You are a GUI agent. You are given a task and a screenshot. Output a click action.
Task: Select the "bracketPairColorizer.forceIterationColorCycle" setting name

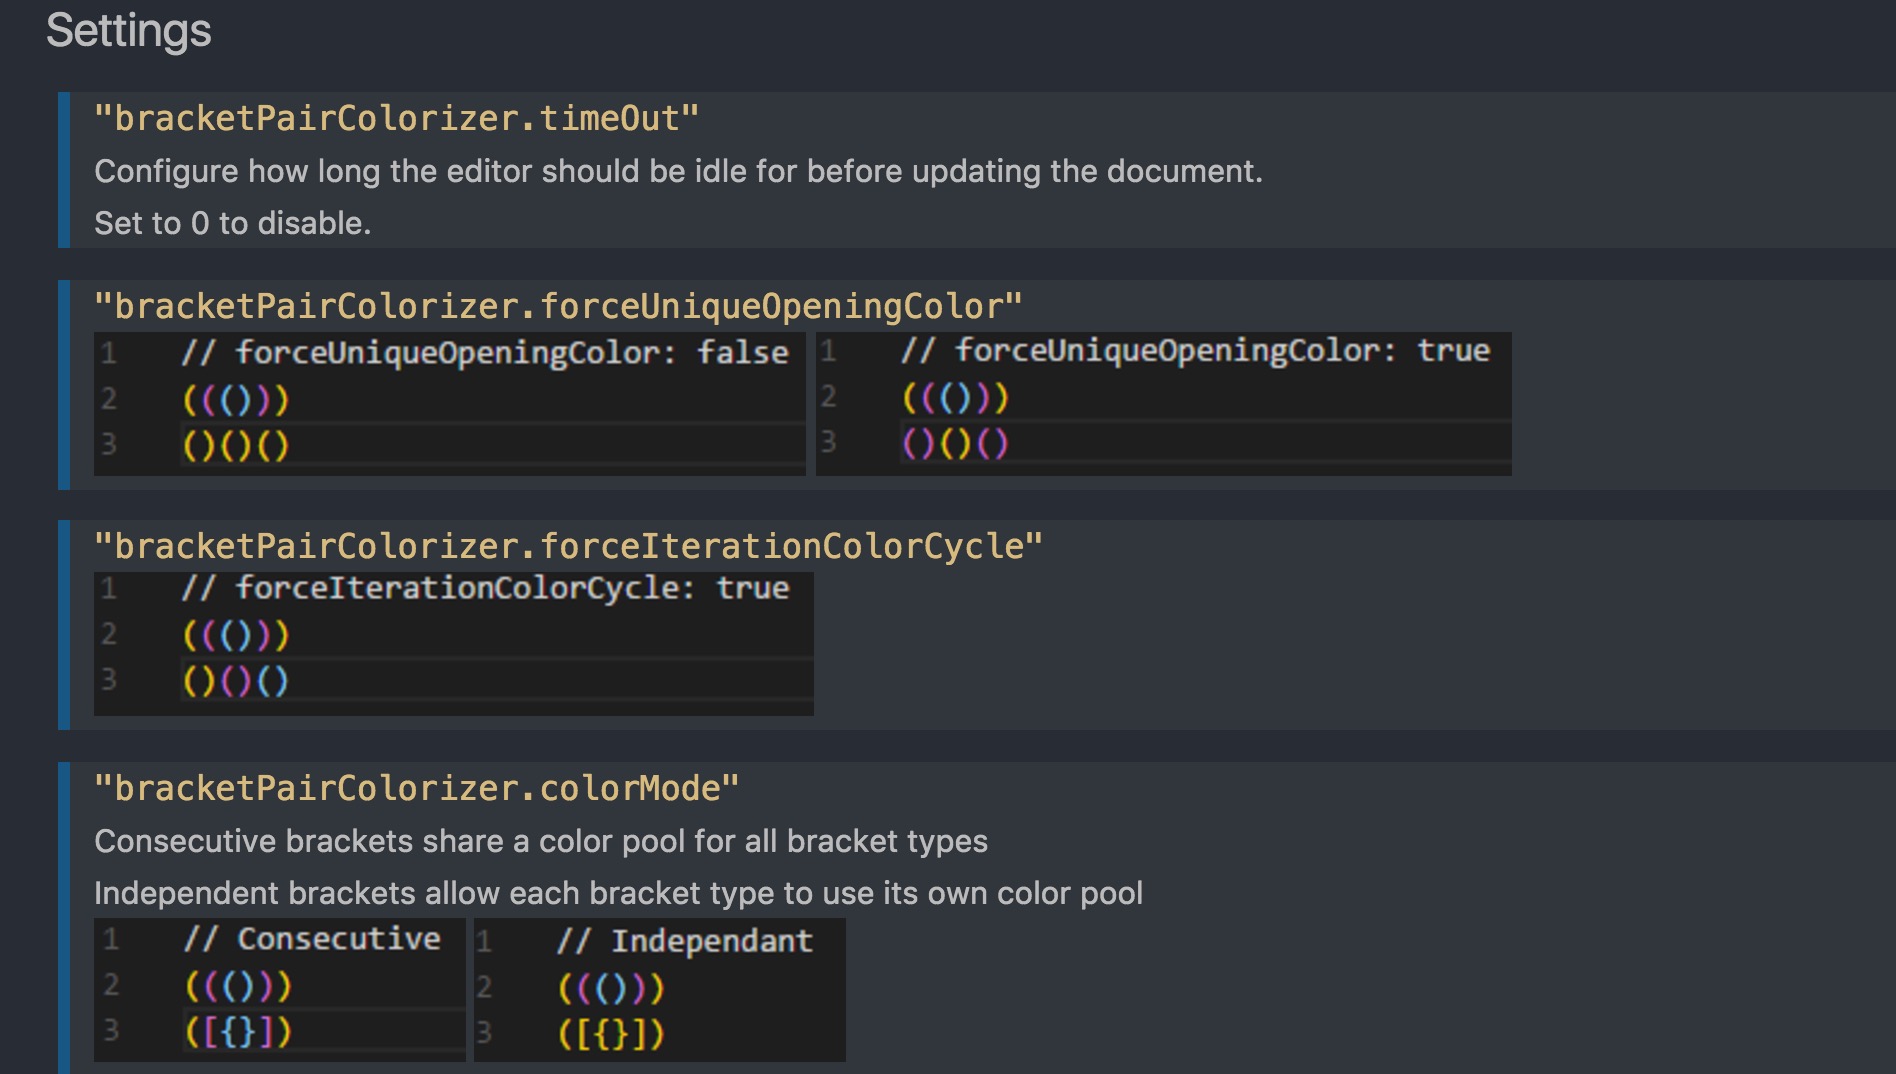568,546
